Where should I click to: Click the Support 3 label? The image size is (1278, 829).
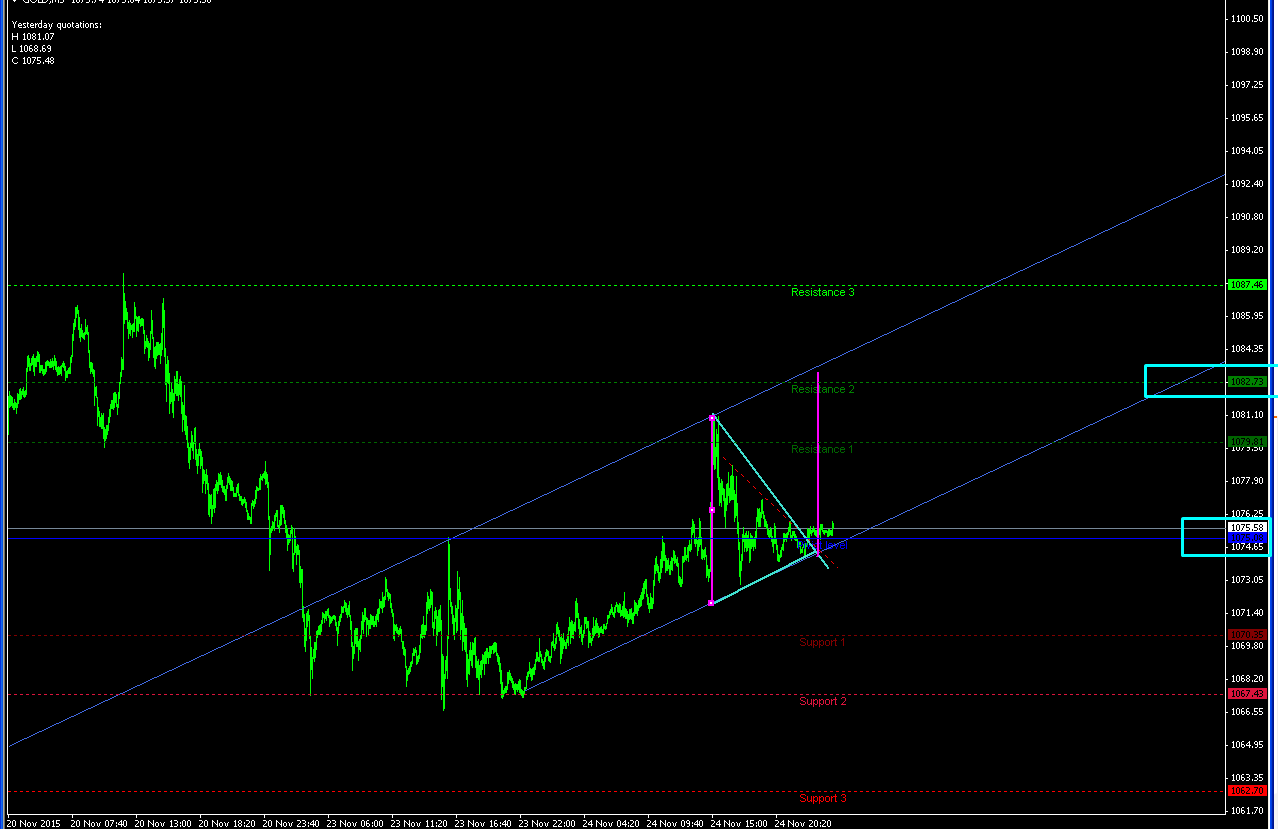click(822, 798)
